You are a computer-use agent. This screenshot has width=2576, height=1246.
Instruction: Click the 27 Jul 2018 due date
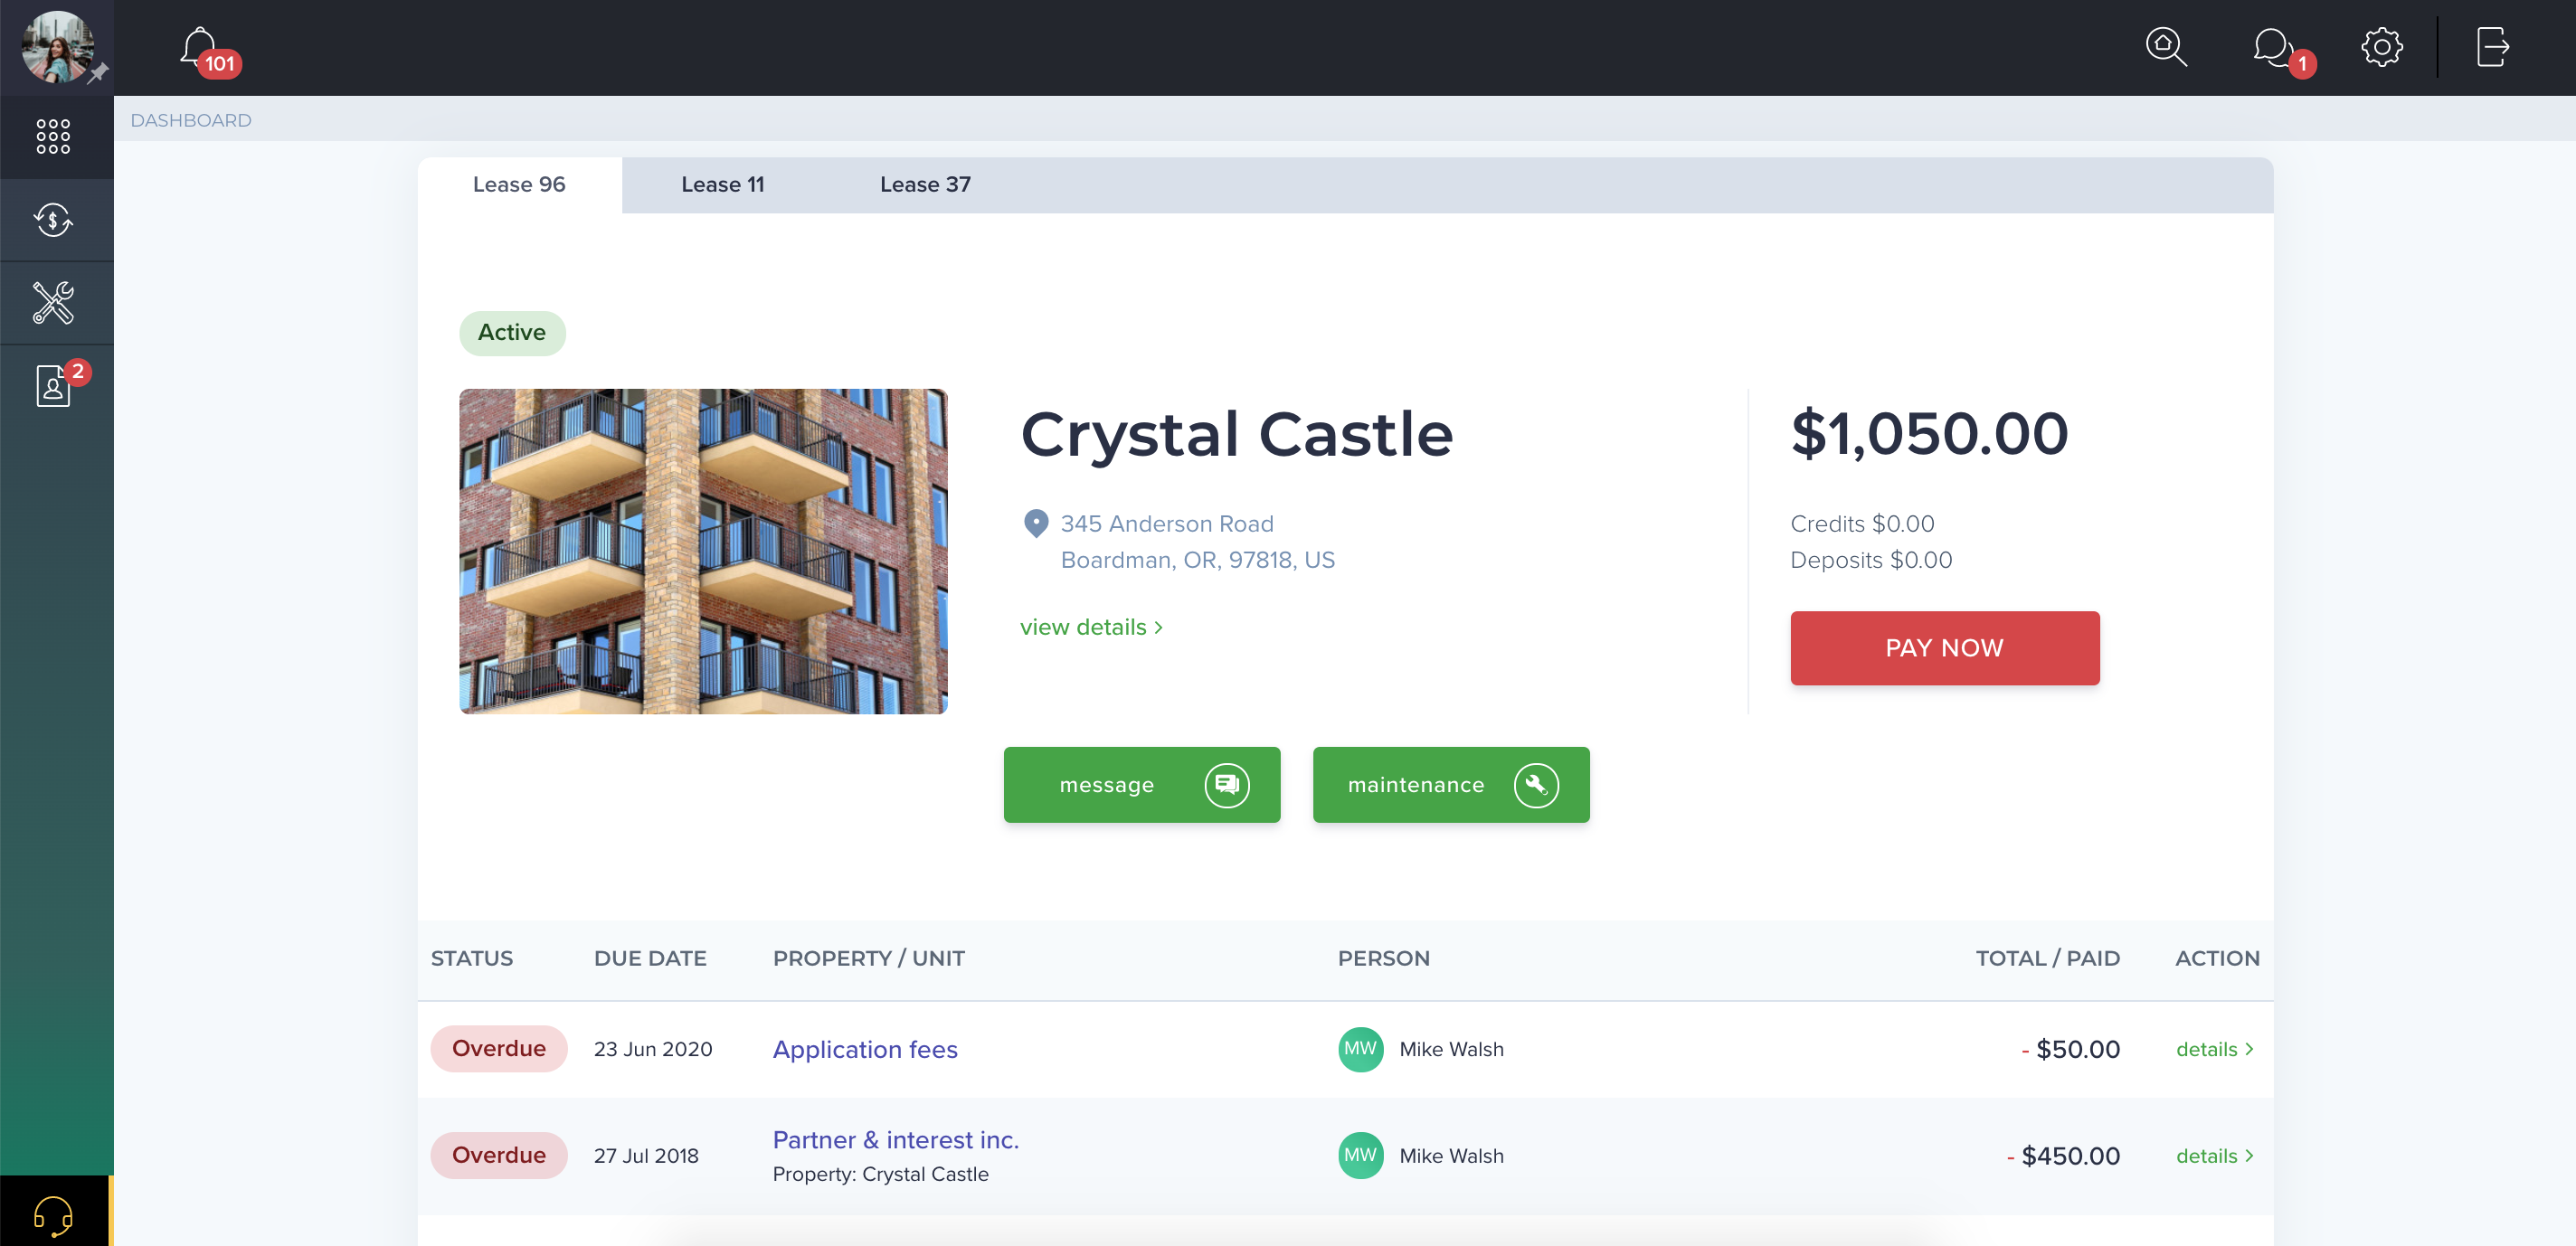646,1155
